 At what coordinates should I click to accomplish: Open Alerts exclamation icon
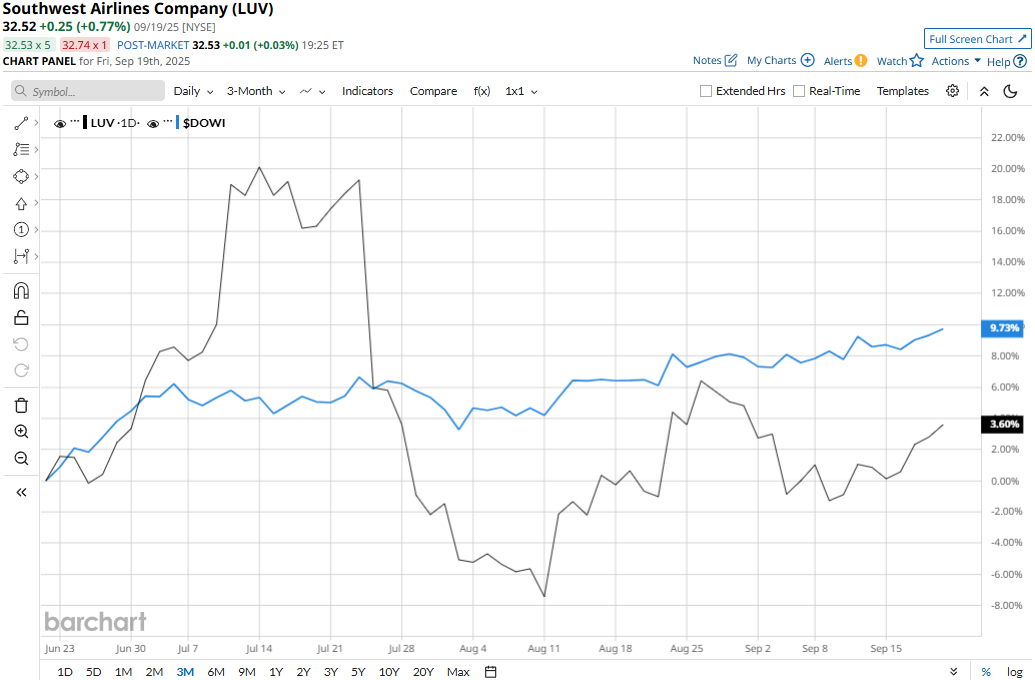click(x=861, y=61)
